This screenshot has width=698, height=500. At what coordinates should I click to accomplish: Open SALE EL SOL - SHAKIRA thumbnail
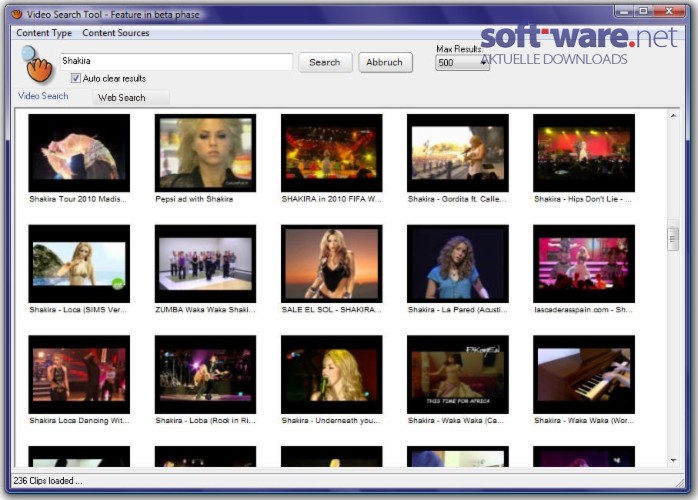point(332,264)
